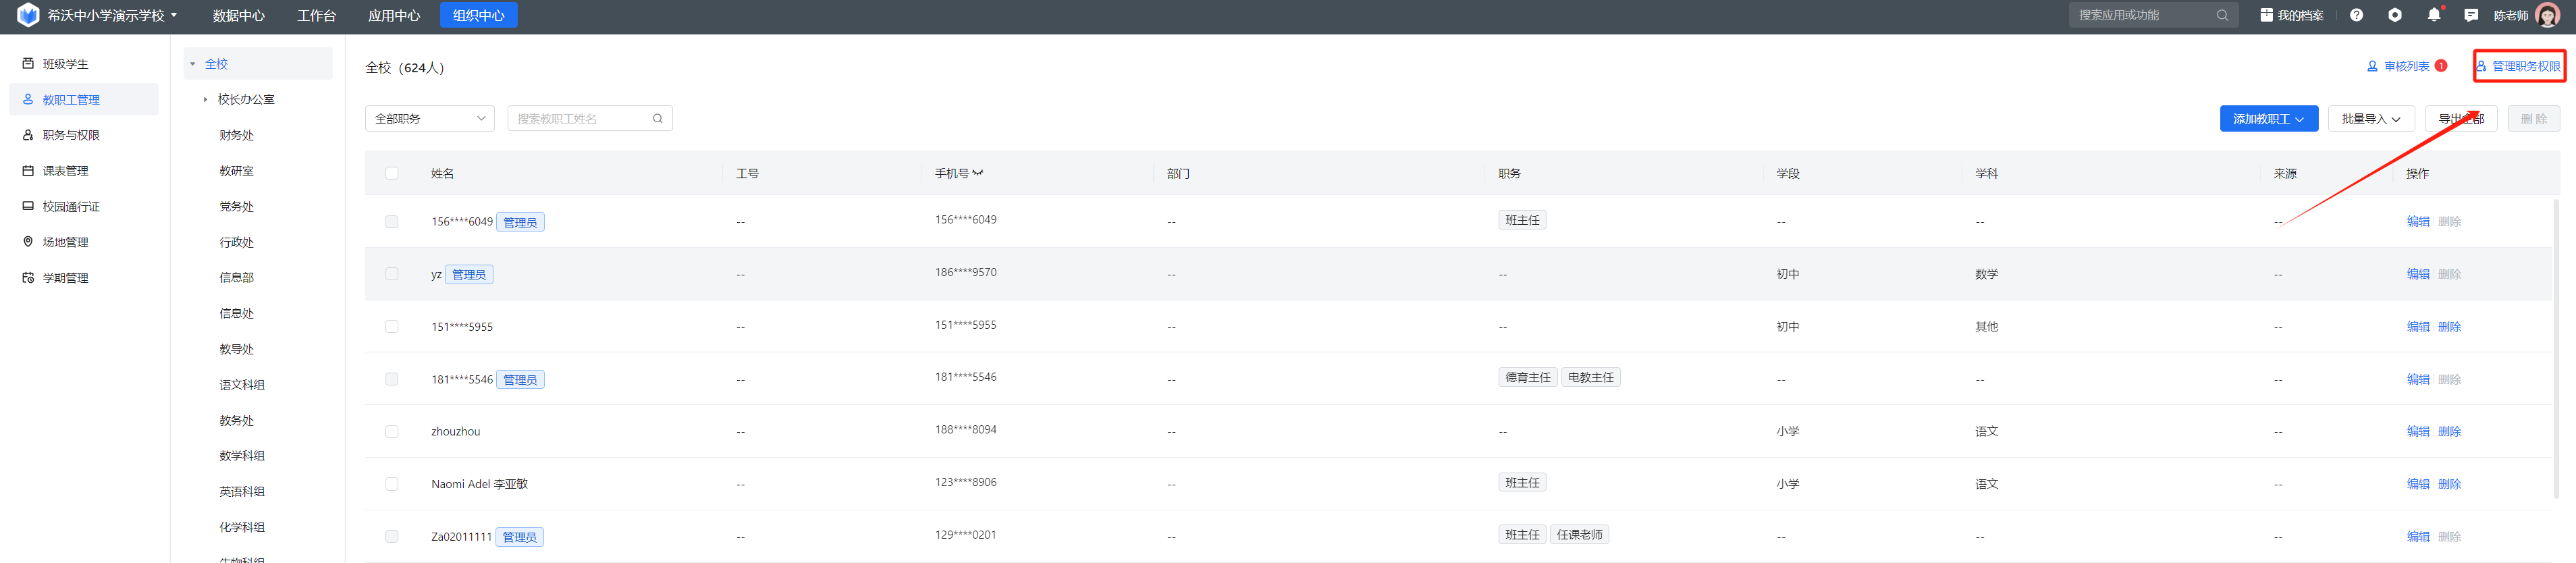The width and height of the screenshot is (2576, 563).
Task: Switch to 工作台 tab
Action: (x=316, y=15)
